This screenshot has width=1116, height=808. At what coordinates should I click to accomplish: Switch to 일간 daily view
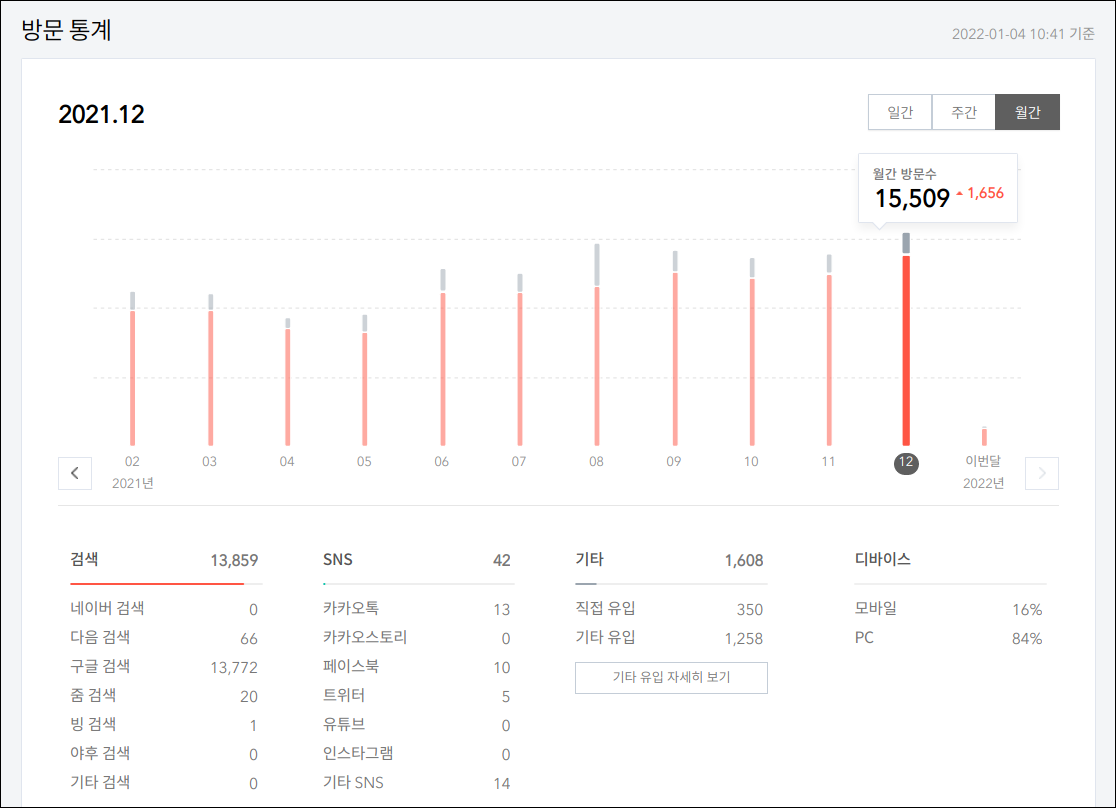pyautogui.click(x=900, y=112)
